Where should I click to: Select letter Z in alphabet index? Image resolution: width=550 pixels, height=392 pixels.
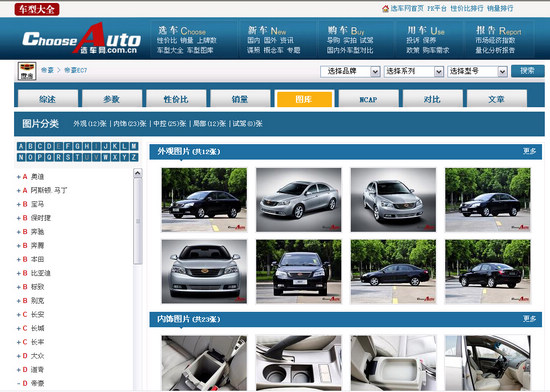coord(134,157)
